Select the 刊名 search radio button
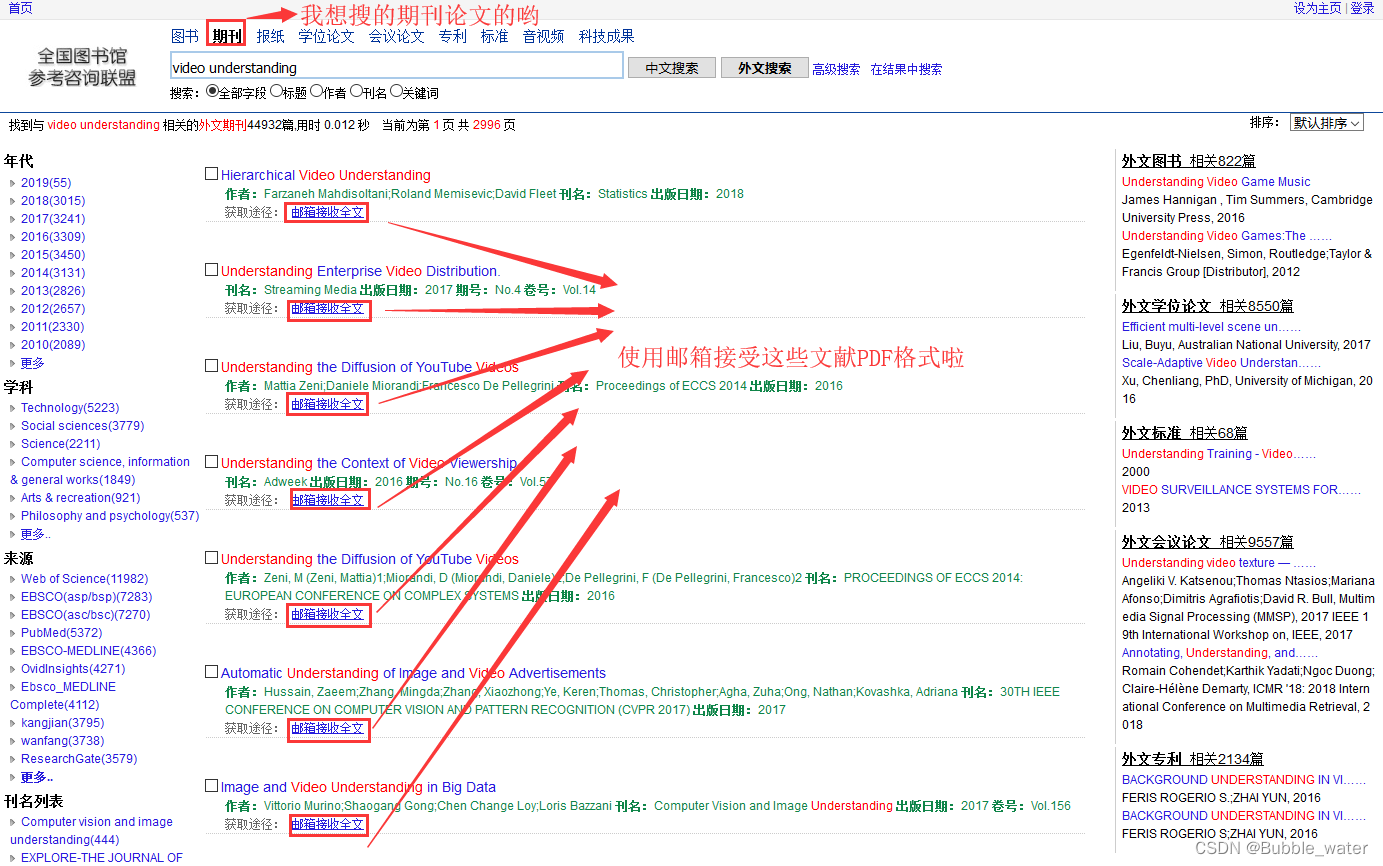This screenshot has width=1383, height=866. (356, 91)
